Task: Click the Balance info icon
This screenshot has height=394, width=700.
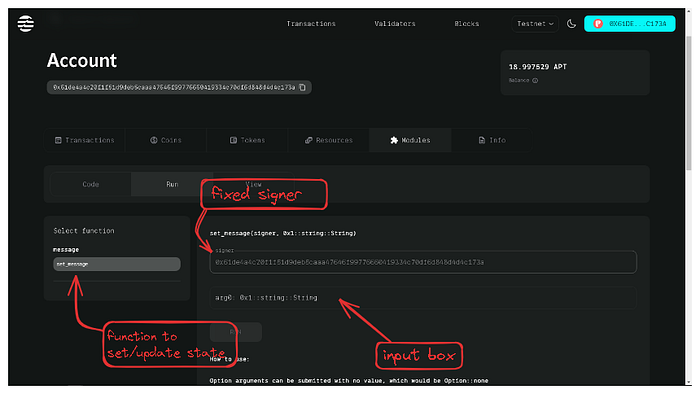Action: pyautogui.click(x=535, y=80)
